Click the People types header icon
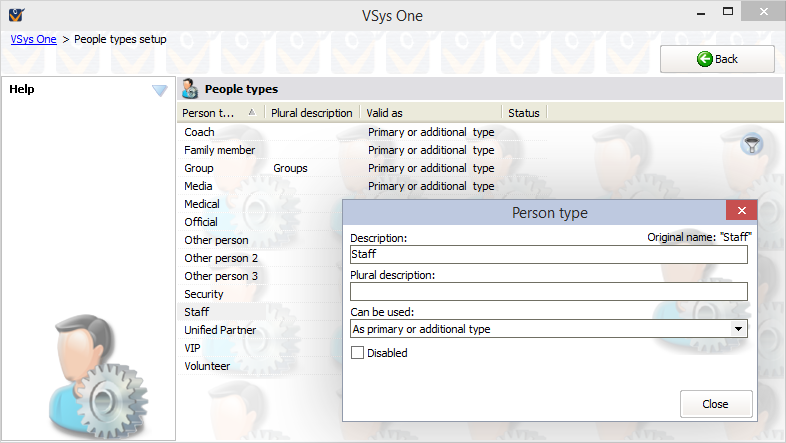786x443 pixels. 190,89
